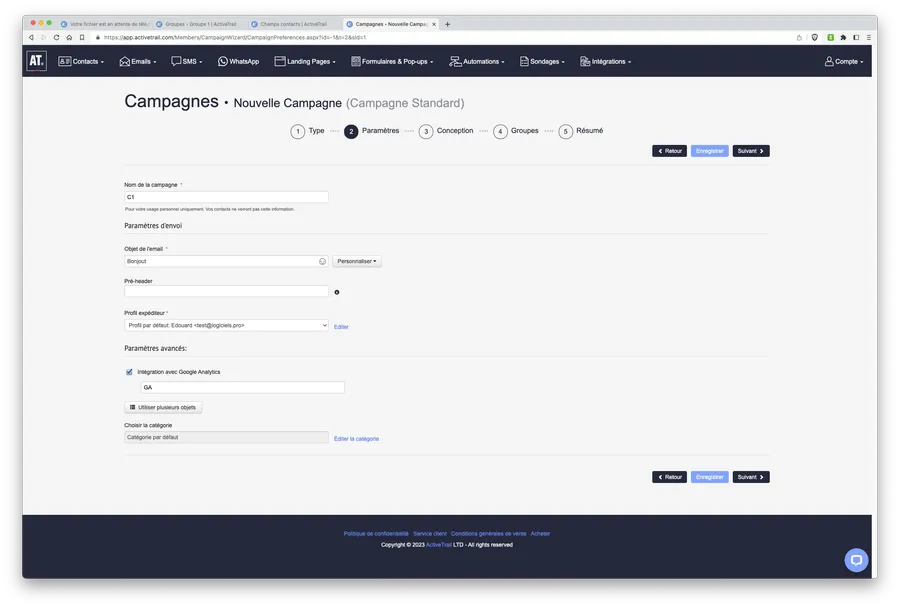The width and height of the screenshot is (900, 608).
Task: Click the Utiliser plusieurs objets button
Action: [x=163, y=408]
